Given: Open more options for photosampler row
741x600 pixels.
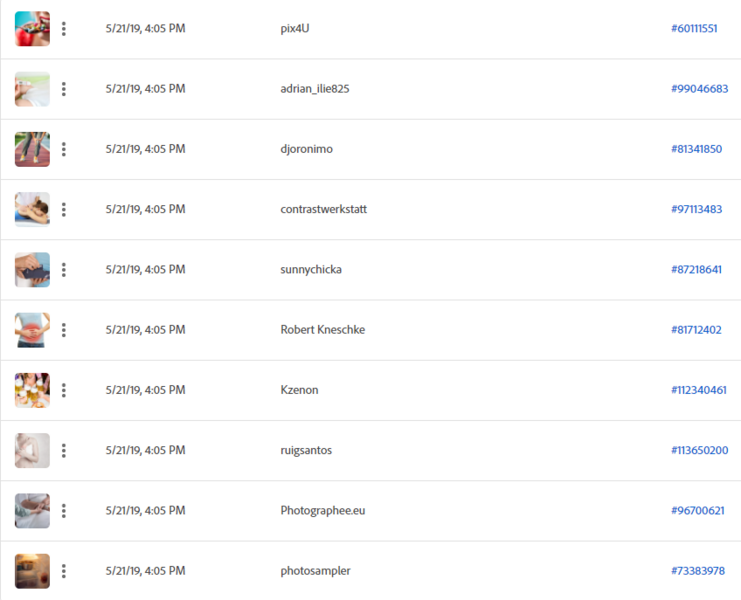Looking at the screenshot, I should pyautogui.click(x=64, y=571).
